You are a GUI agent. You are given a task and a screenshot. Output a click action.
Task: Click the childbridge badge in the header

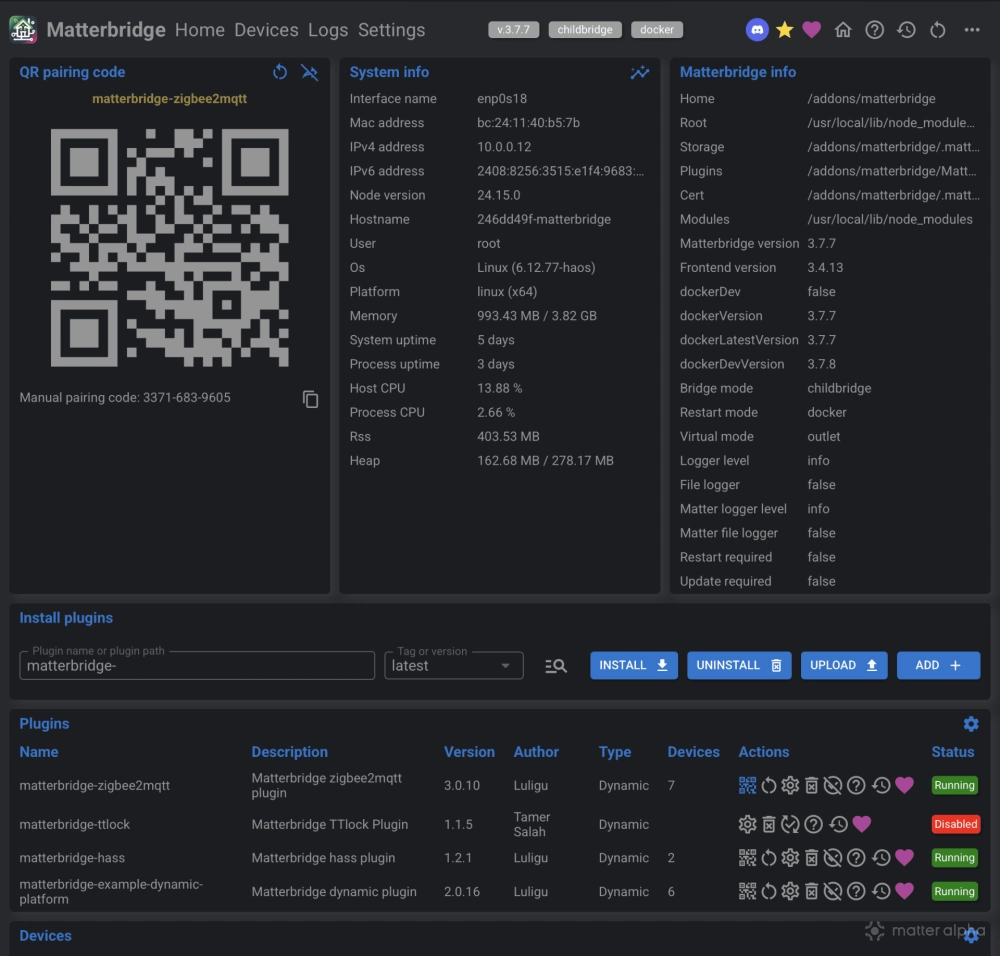[x=585, y=29]
